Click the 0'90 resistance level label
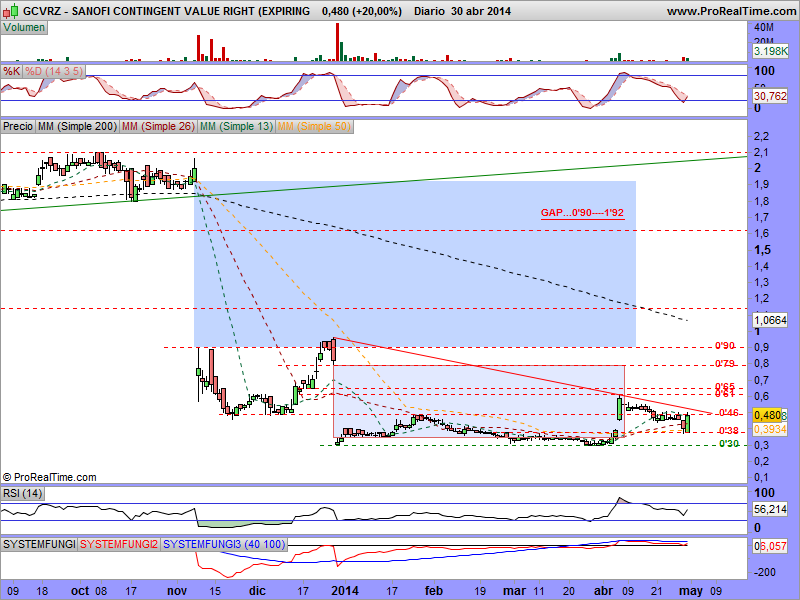This screenshot has height=600, width=800. pos(724,346)
